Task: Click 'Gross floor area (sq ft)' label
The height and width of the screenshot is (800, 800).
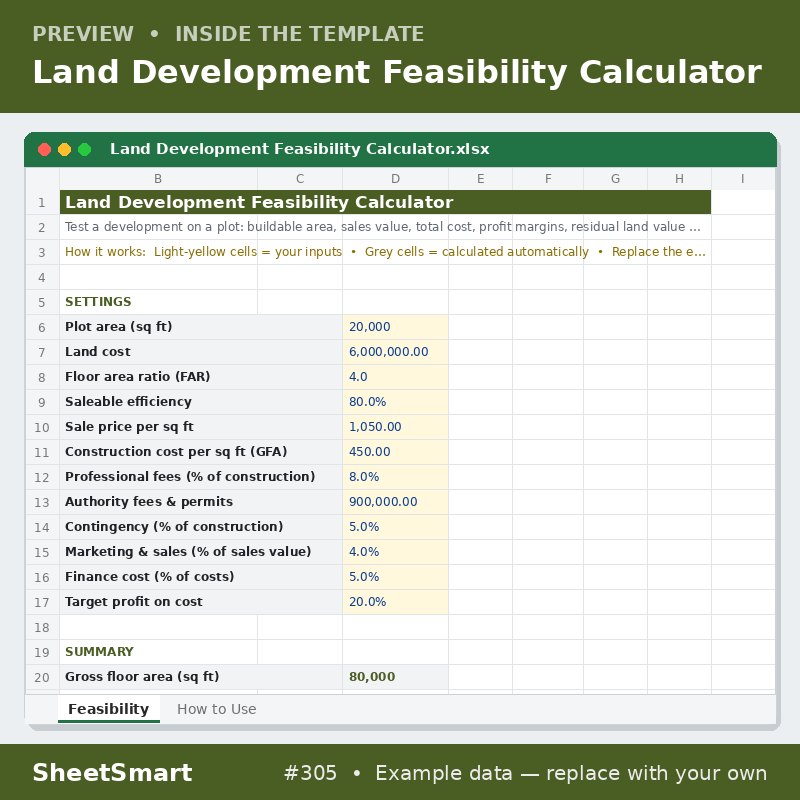Action: pyautogui.click(x=142, y=677)
